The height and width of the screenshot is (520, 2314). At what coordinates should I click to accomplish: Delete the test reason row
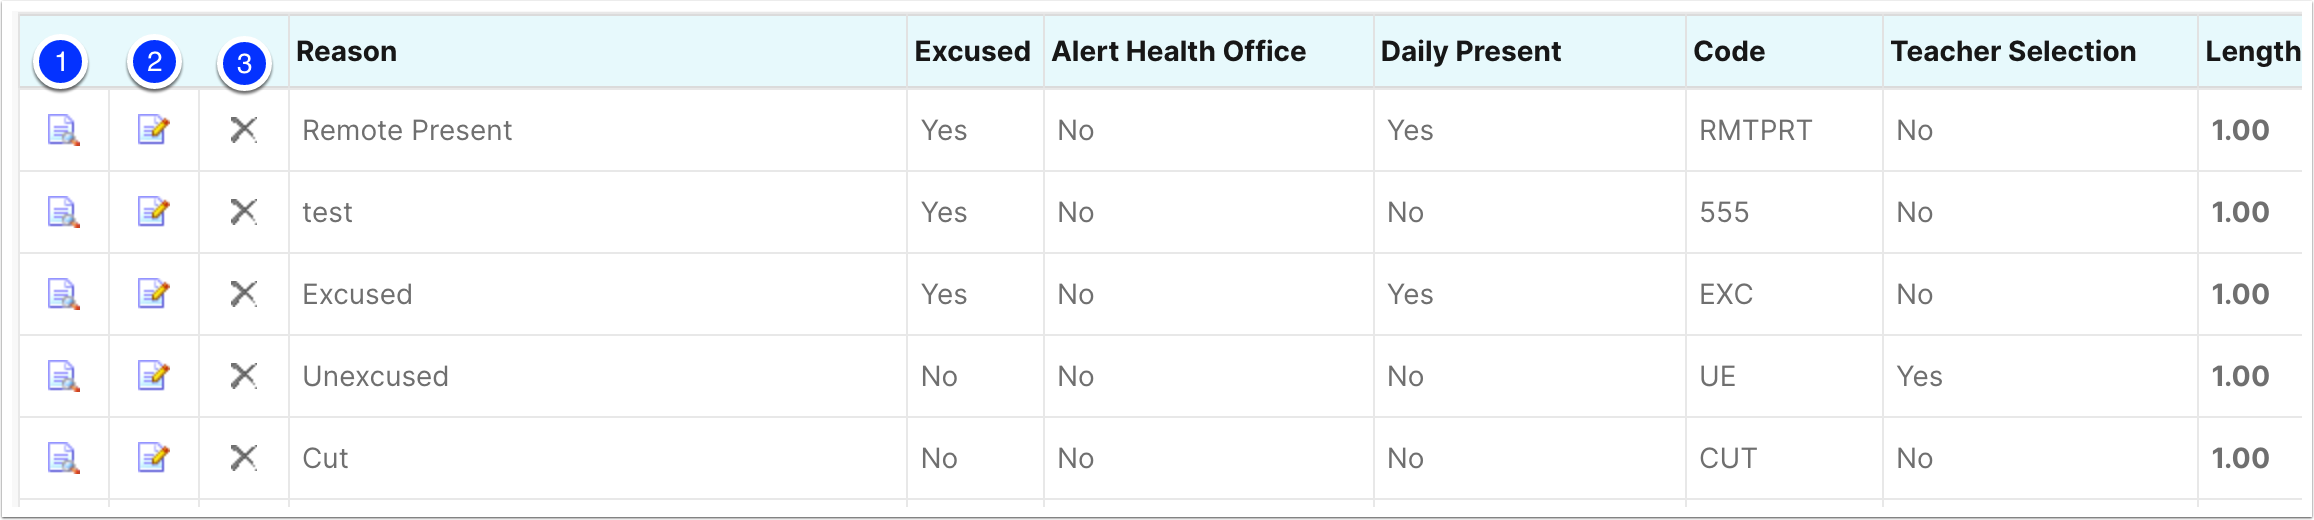point(244,212)
